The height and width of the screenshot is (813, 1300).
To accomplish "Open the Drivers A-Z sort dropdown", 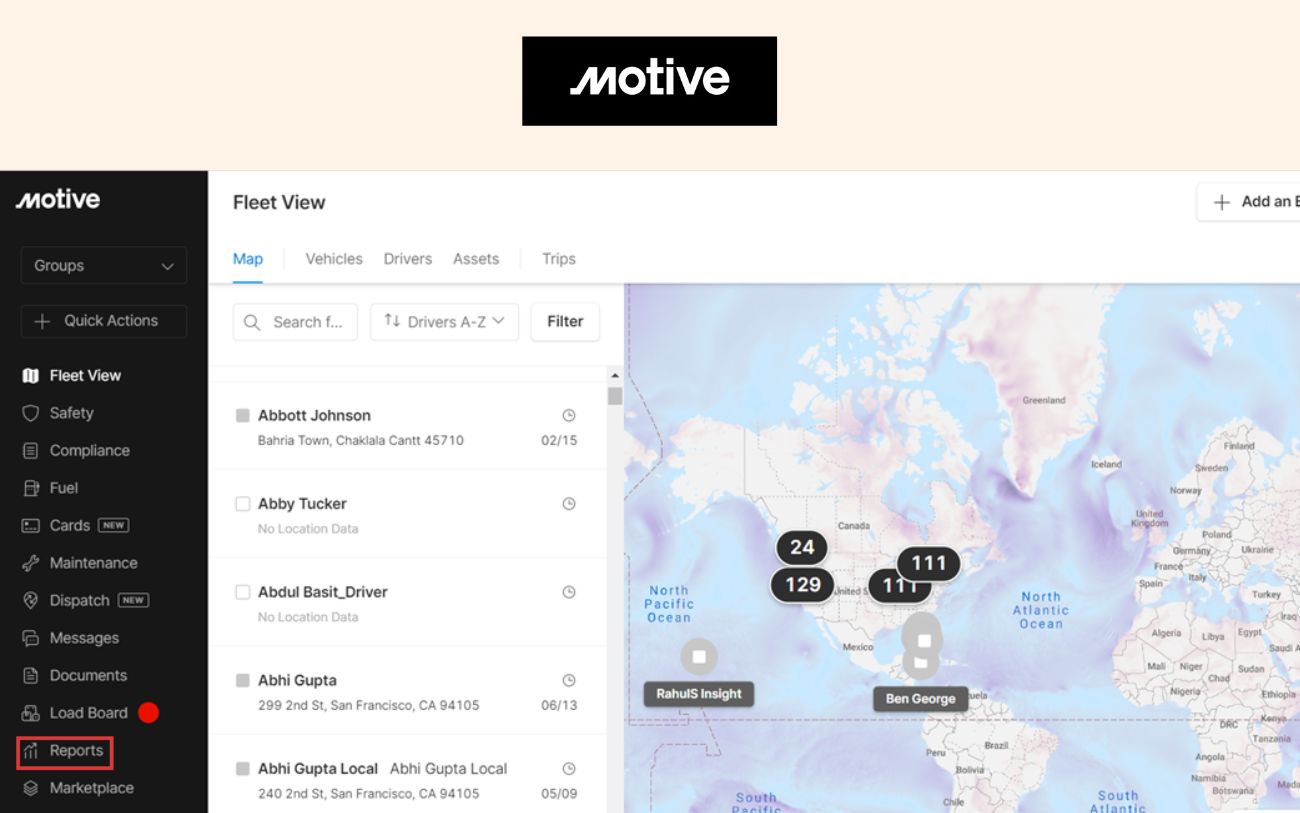I will pyautogui.click(x=444, y=322).
